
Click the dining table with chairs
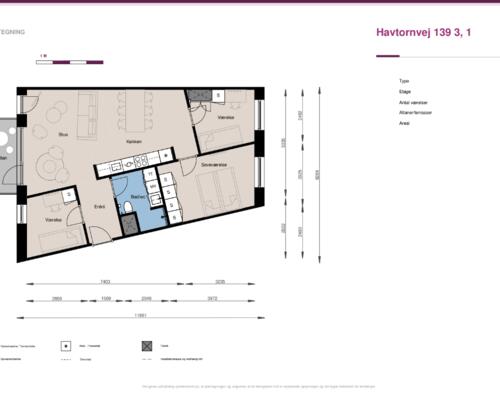point(135,111)
